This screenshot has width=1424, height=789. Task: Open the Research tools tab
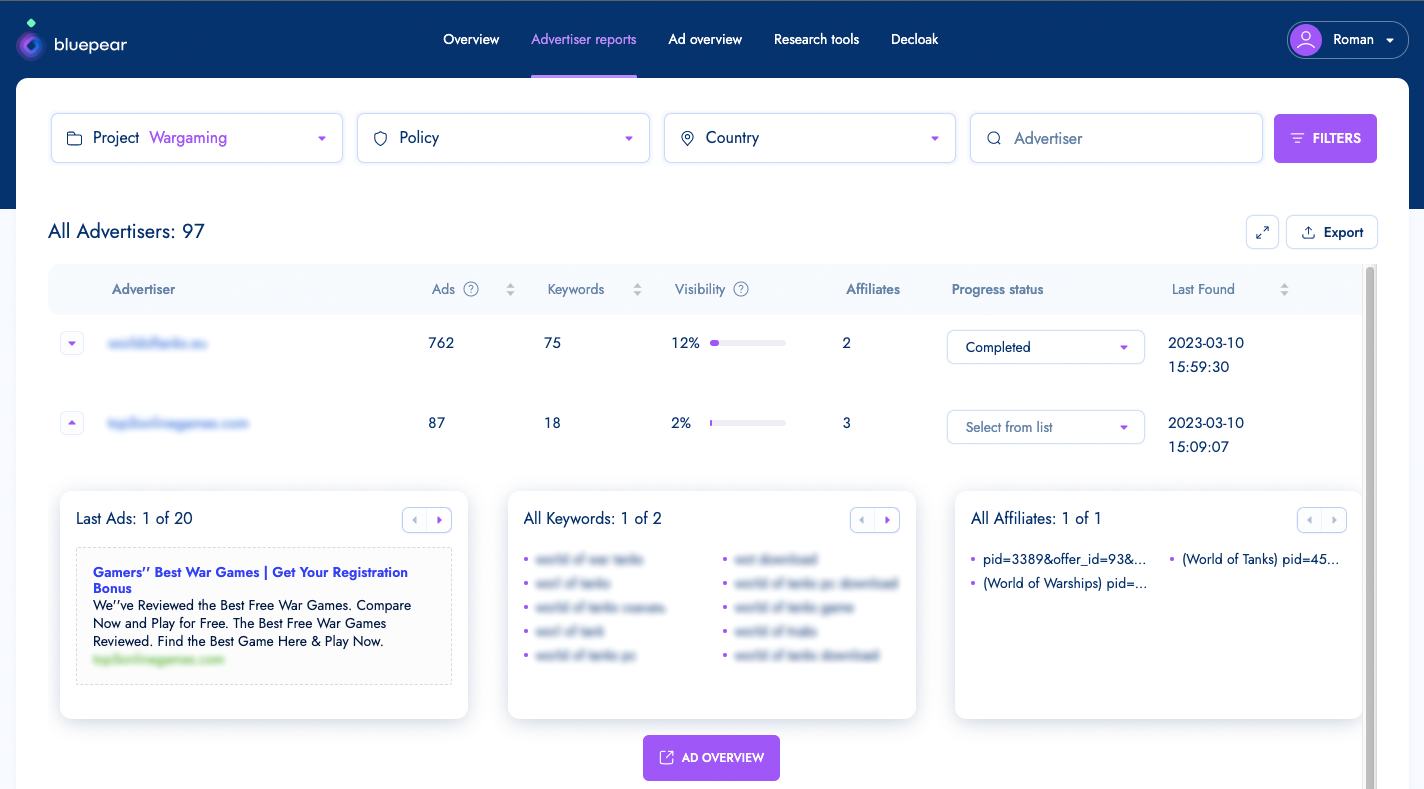point(816,40)
